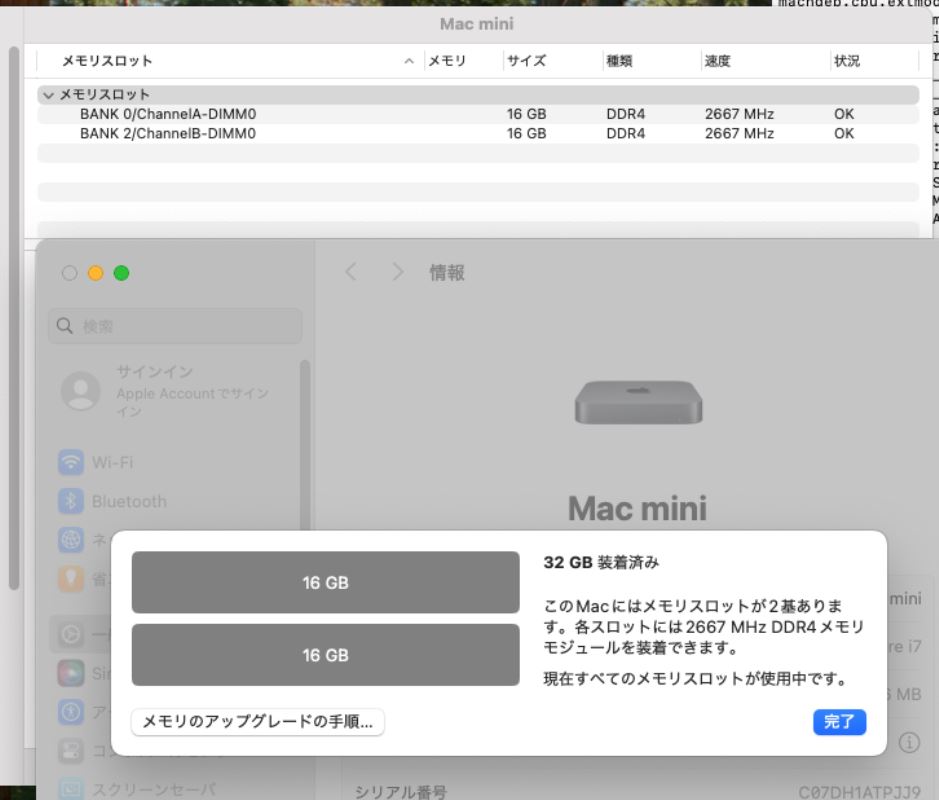939x800 pixels.
Task: Select the first 16 GB memory slot bar
Action: [x=325, y=582]
